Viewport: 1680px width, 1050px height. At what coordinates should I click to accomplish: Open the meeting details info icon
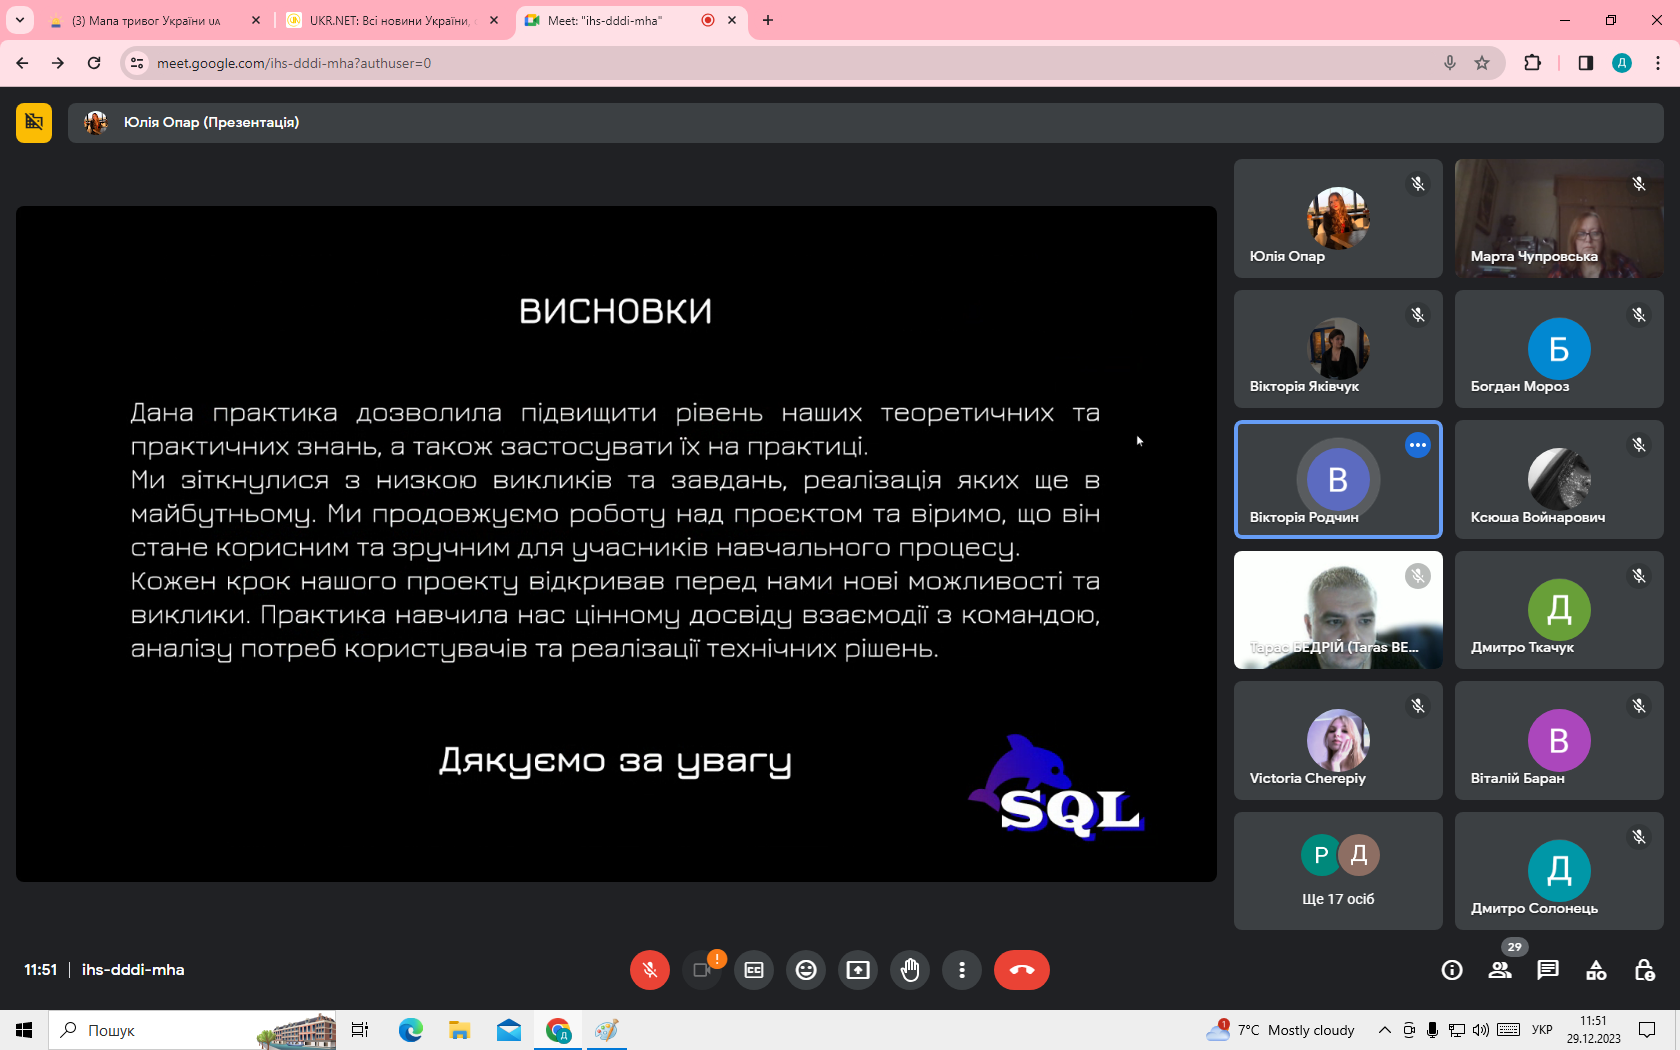pyautogui.click(x=1452, y=970)
